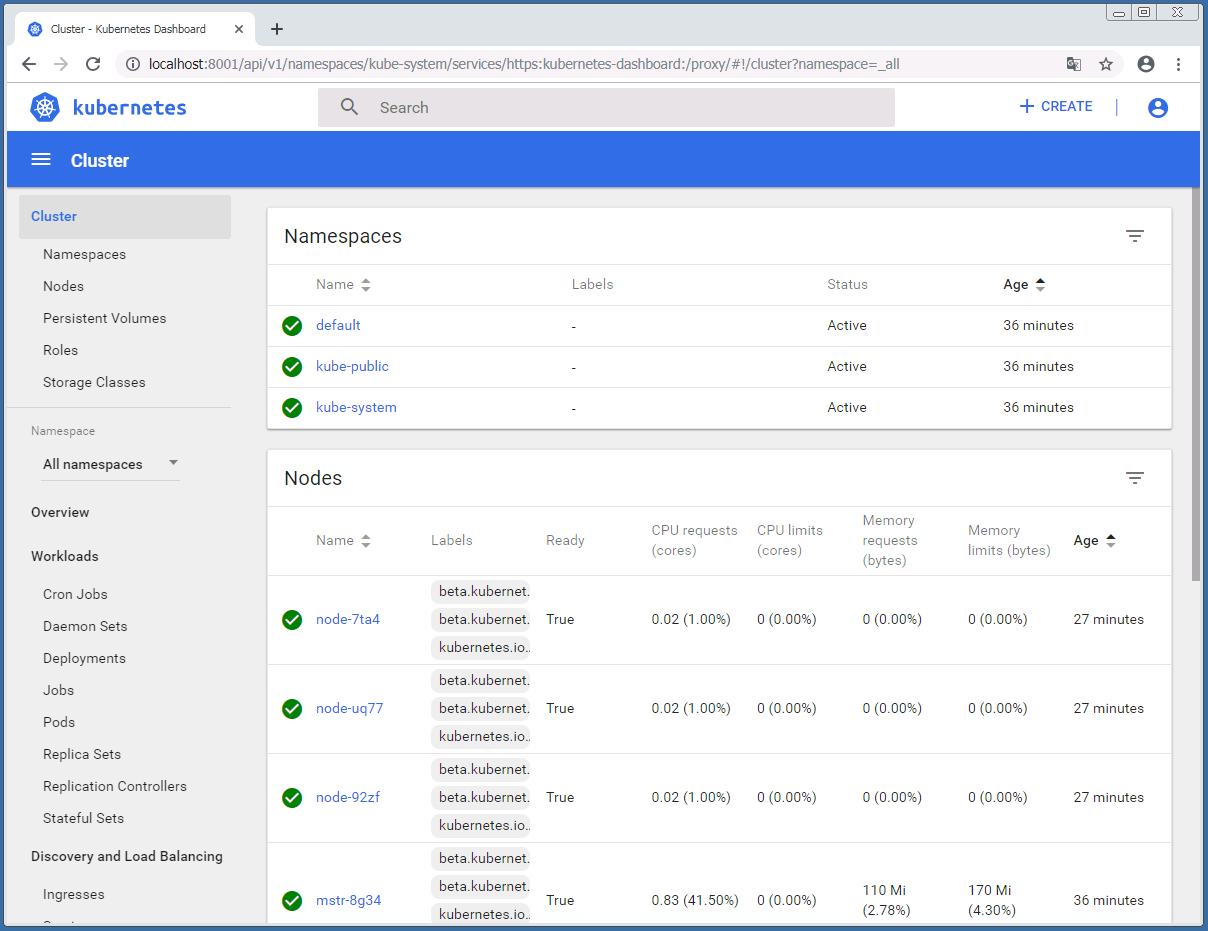Open Persistent Volumes in the sidebar

(105, 319)
